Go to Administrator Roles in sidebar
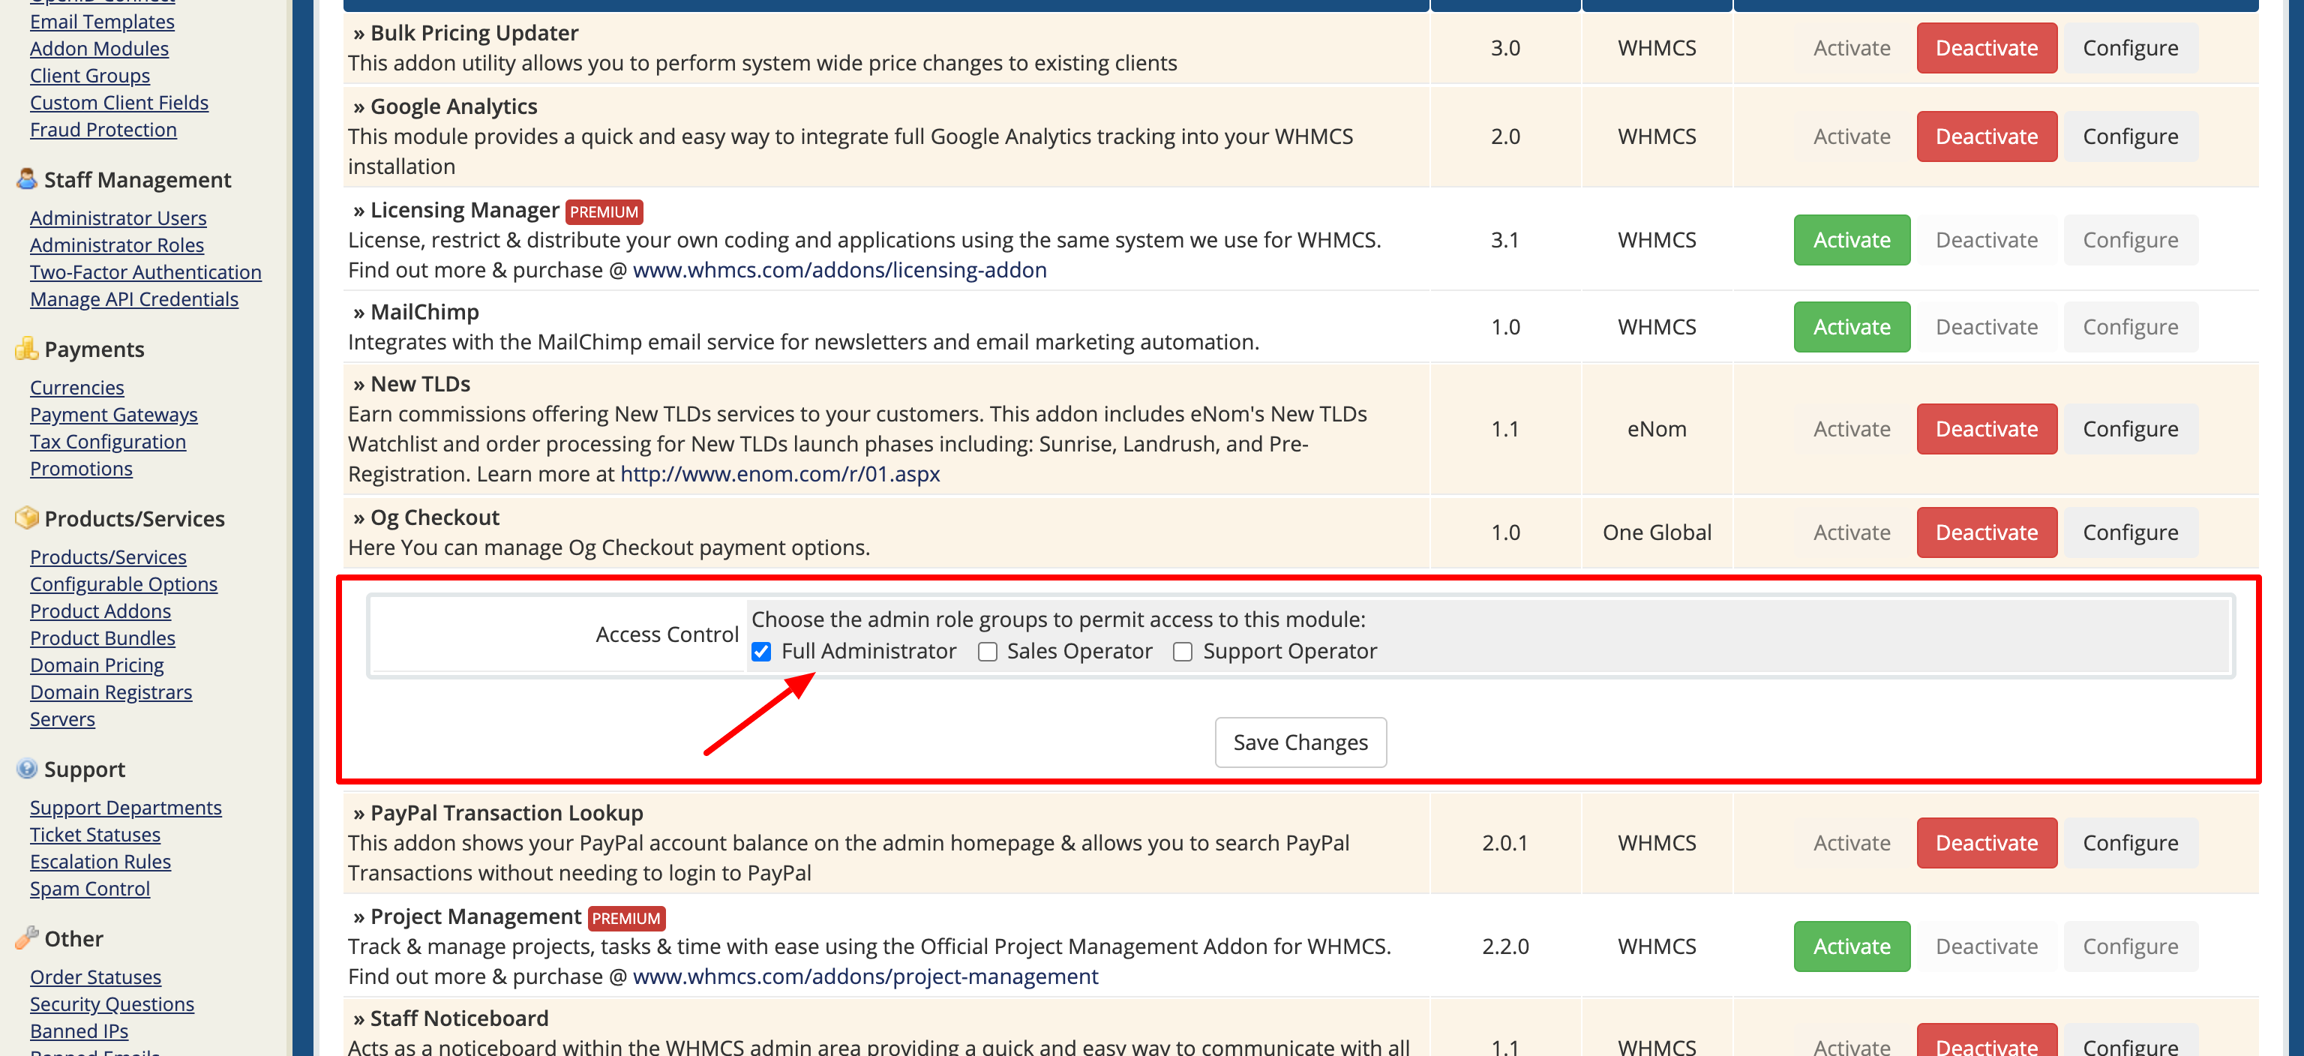 pos(117,245)
